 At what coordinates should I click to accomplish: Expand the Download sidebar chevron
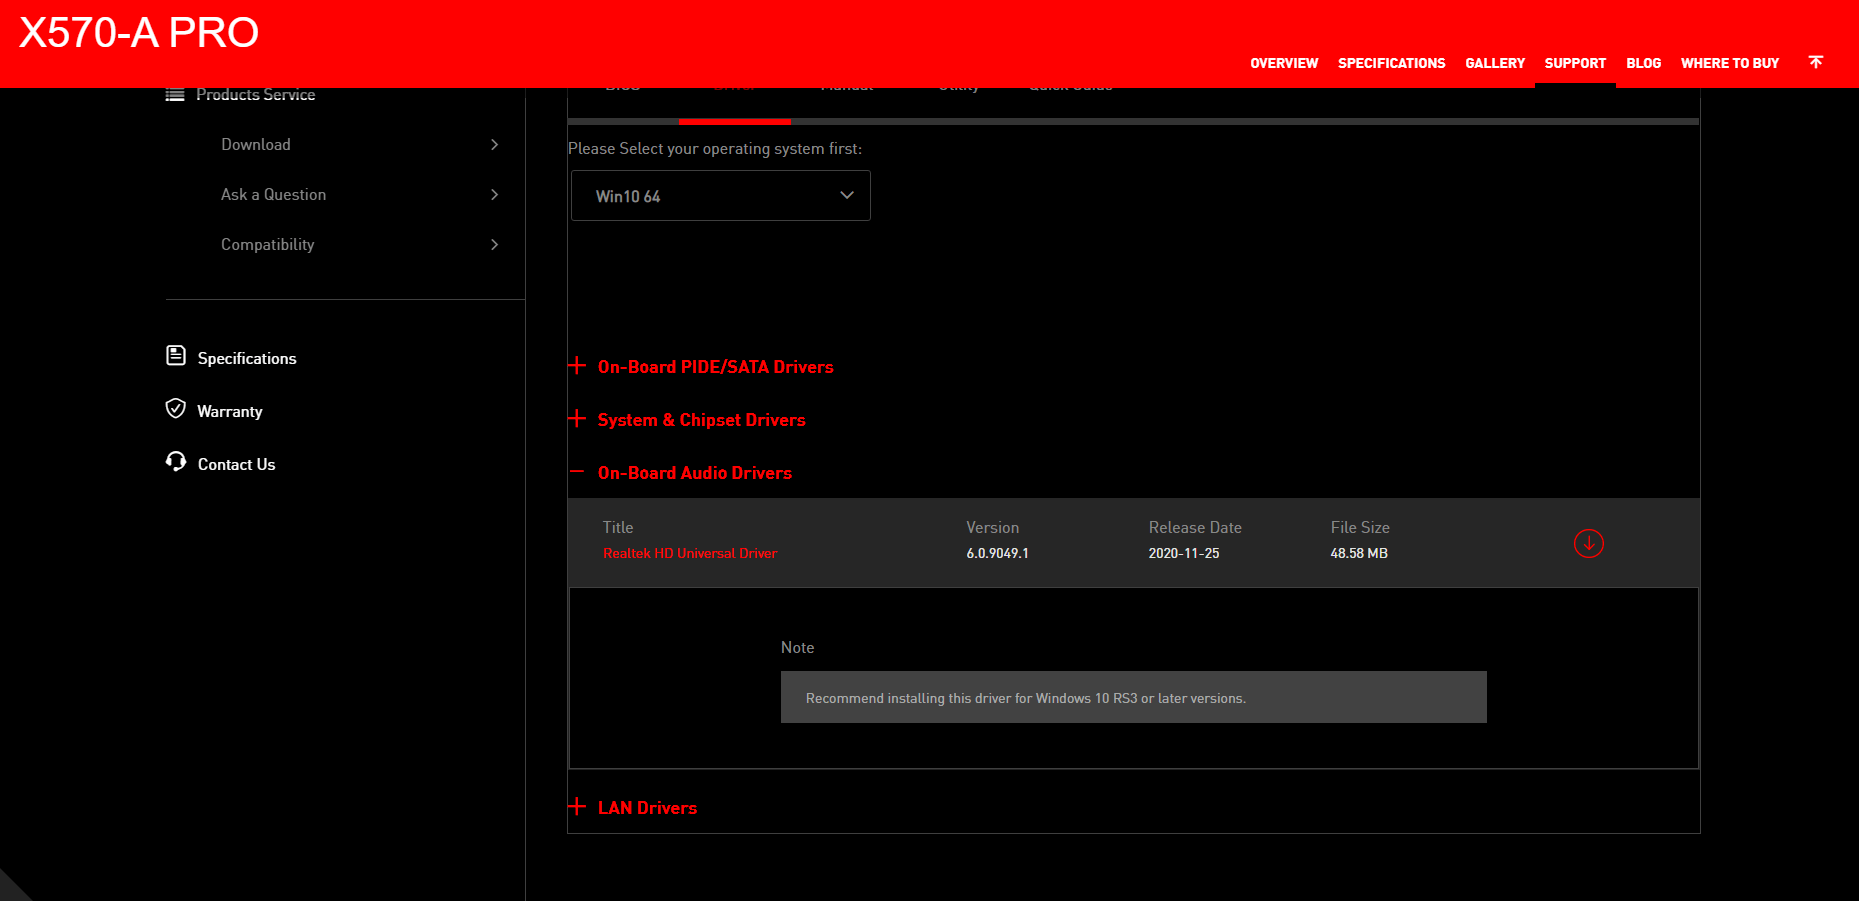point(494,145)
